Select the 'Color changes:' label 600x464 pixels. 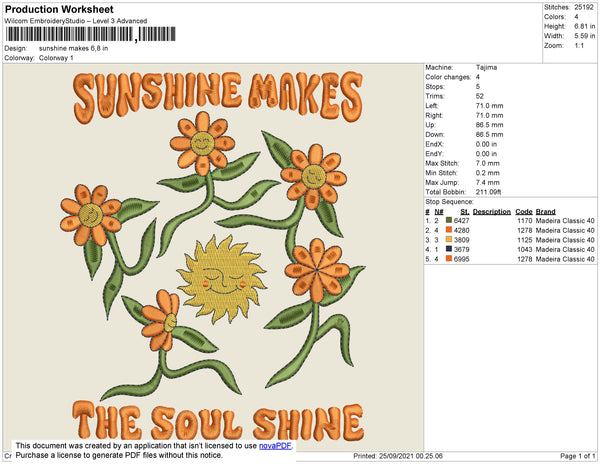[448, 77]
